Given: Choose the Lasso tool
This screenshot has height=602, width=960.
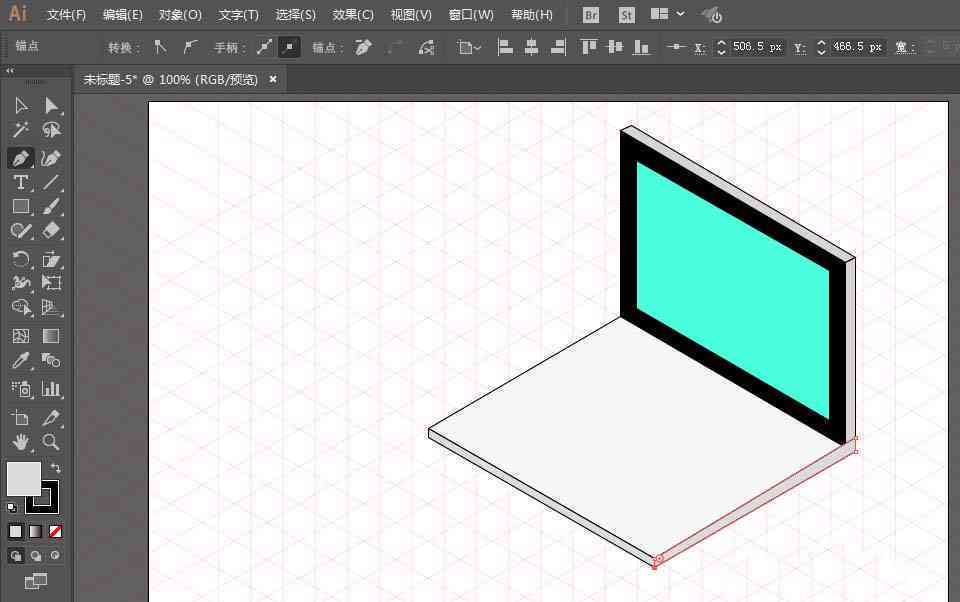Looking at the screenshot, I should pos(51,130).
